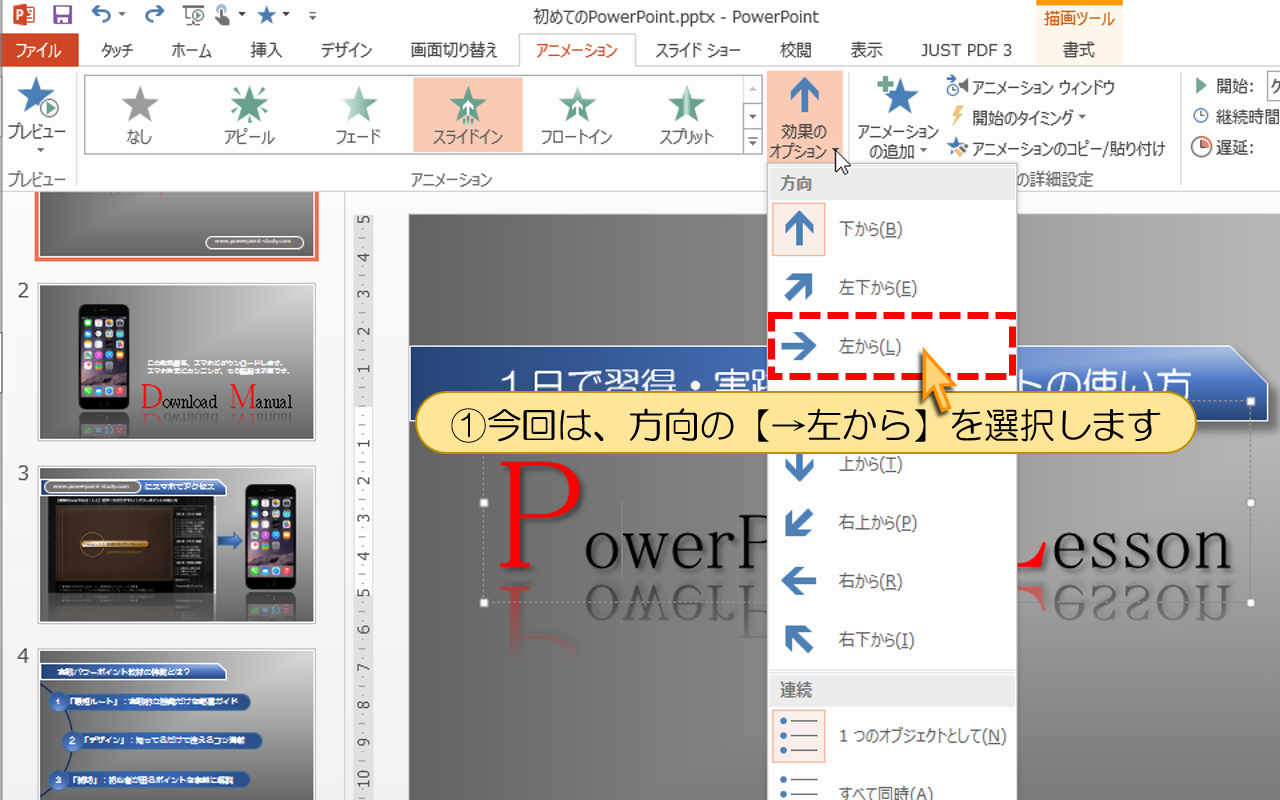Switch to the 画面切り替え tab

coord(454,50)
